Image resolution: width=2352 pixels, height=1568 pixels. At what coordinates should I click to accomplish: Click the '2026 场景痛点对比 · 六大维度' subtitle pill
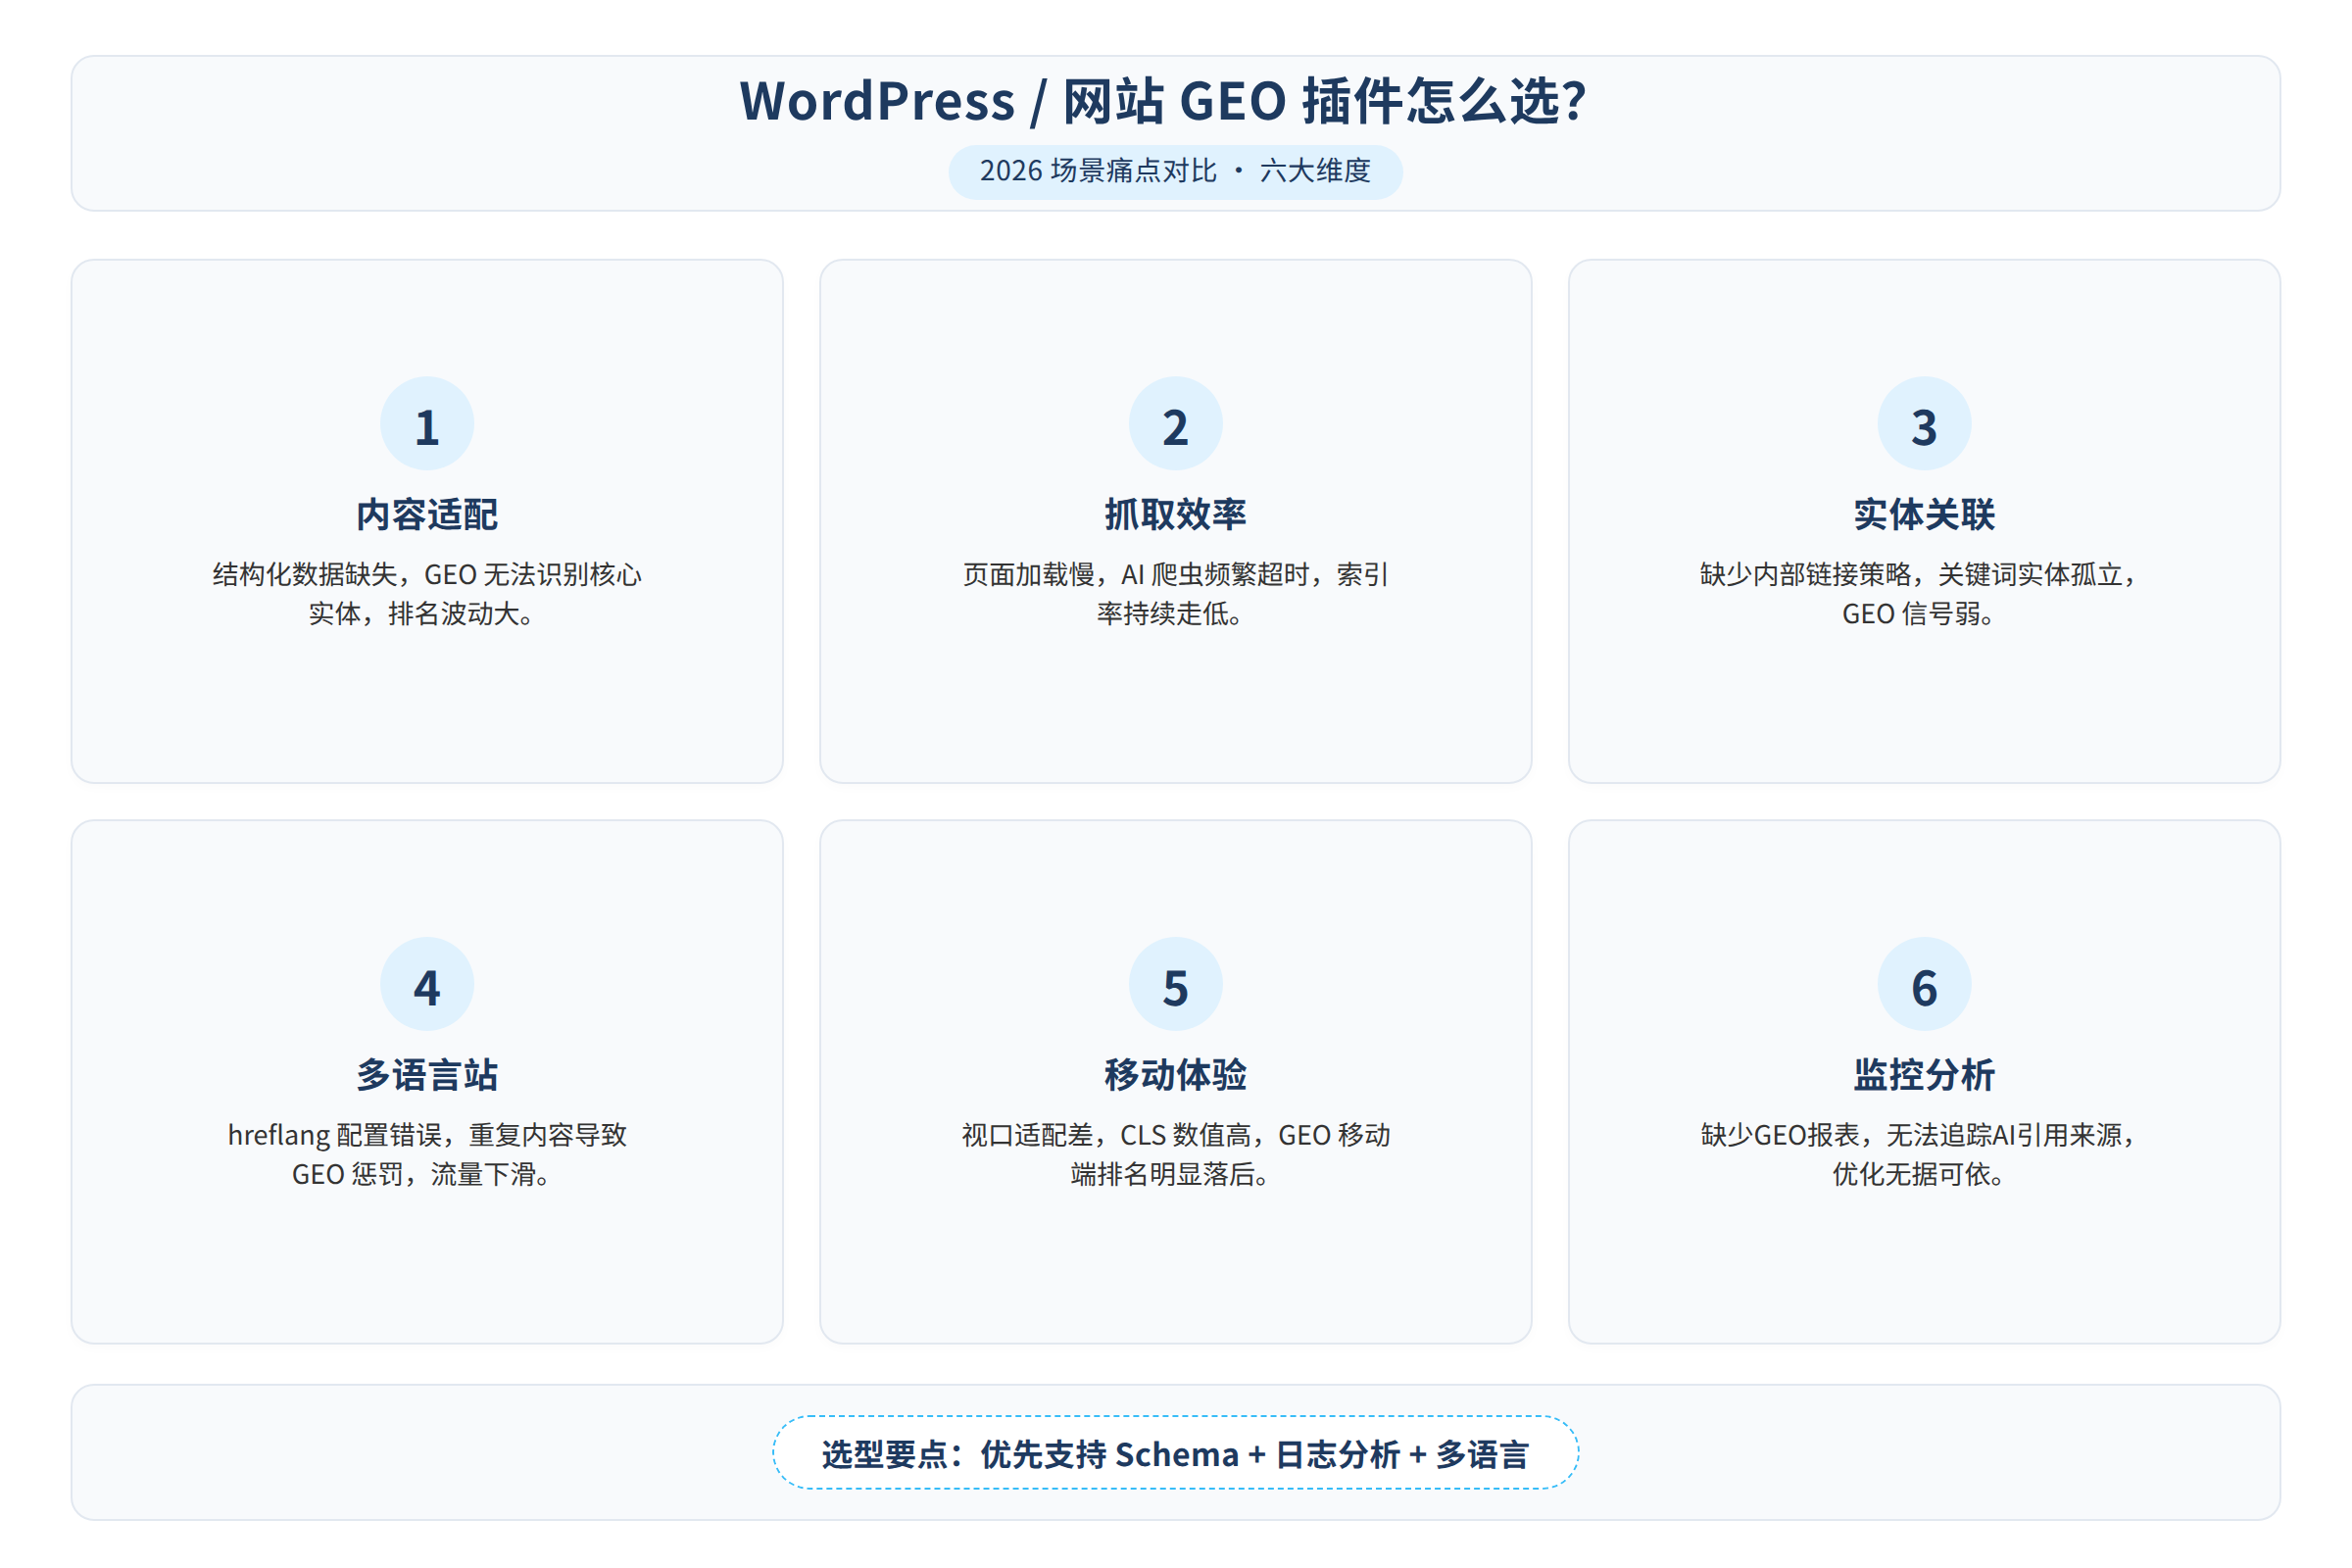[x=1175, y=172]
